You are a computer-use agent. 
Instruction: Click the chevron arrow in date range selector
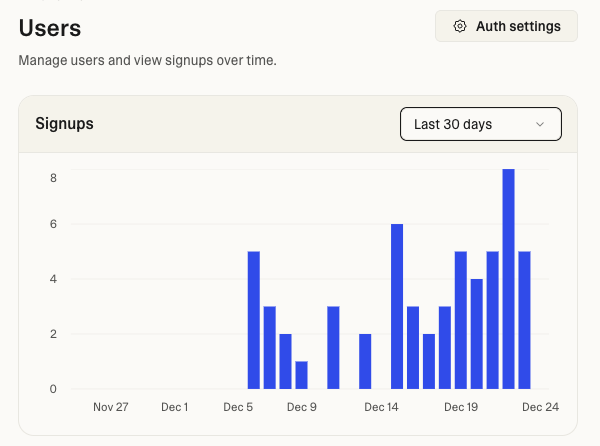540,124
